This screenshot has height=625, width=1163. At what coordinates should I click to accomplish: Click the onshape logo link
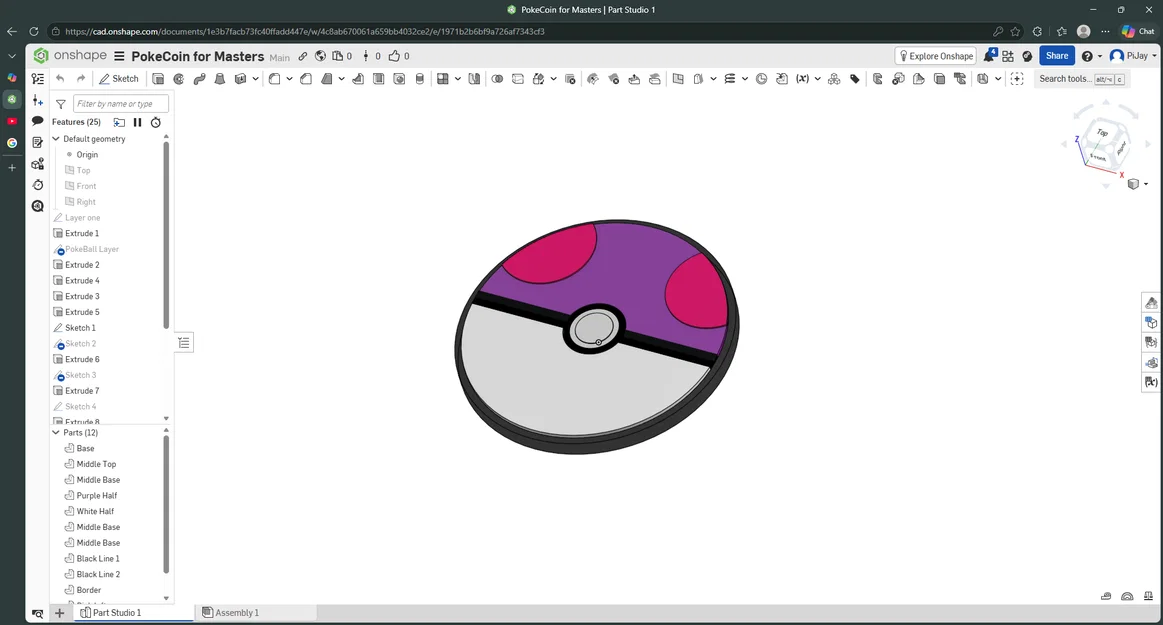(70, 56)
